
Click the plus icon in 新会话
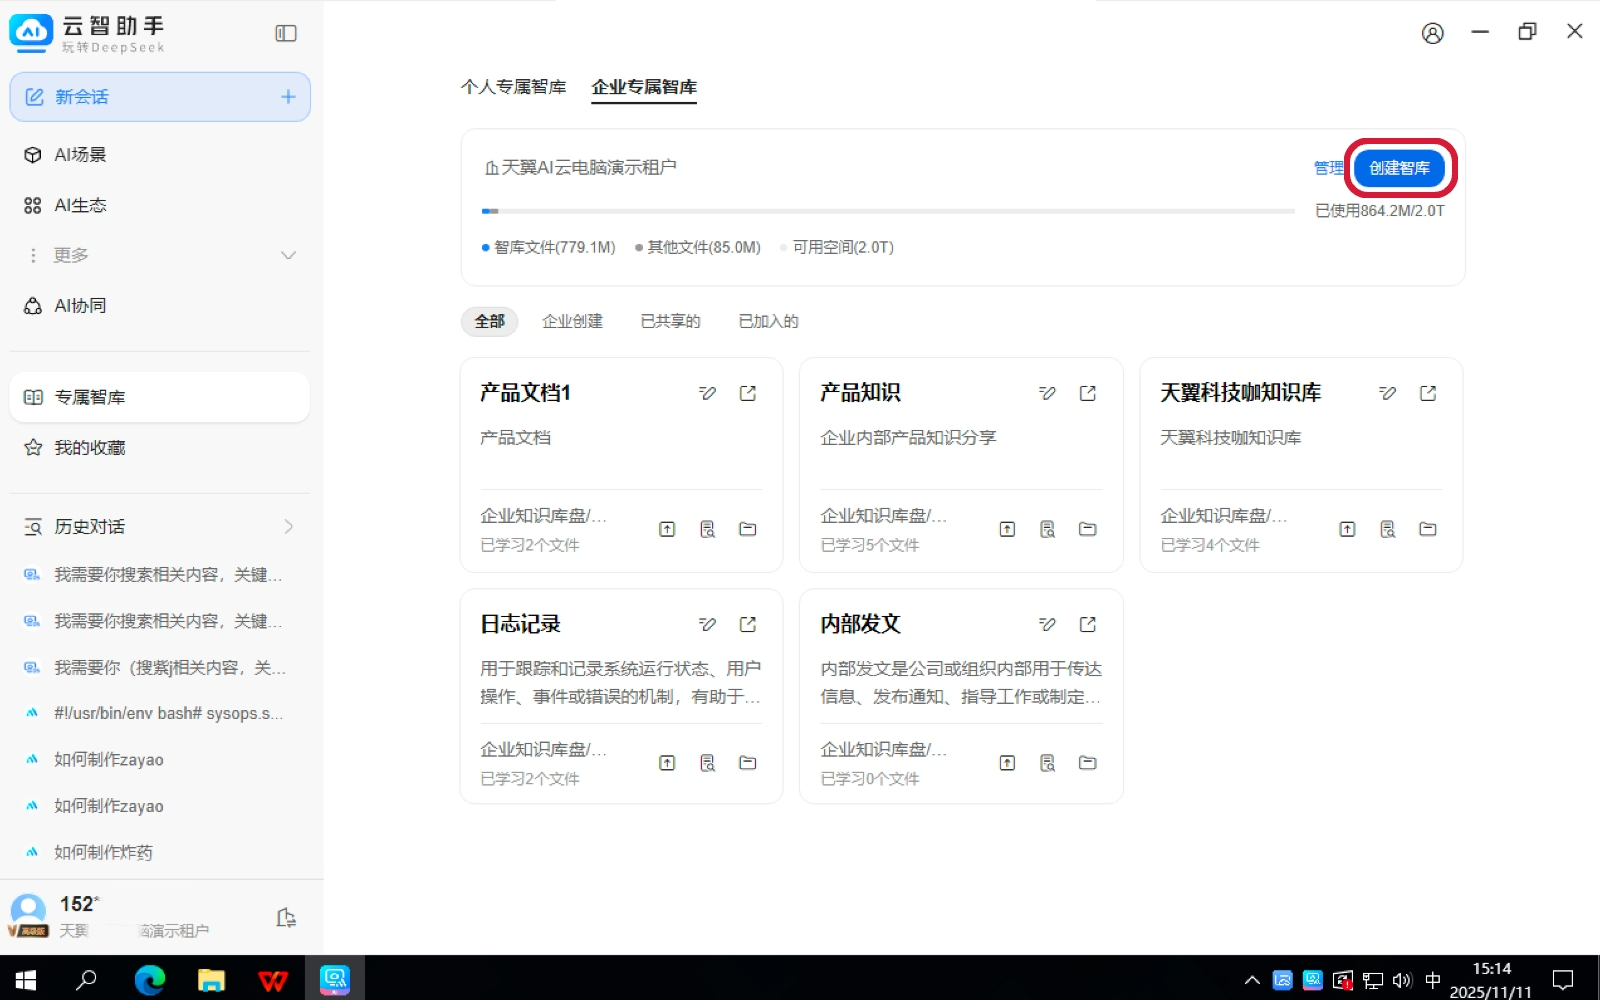[288, 97]
